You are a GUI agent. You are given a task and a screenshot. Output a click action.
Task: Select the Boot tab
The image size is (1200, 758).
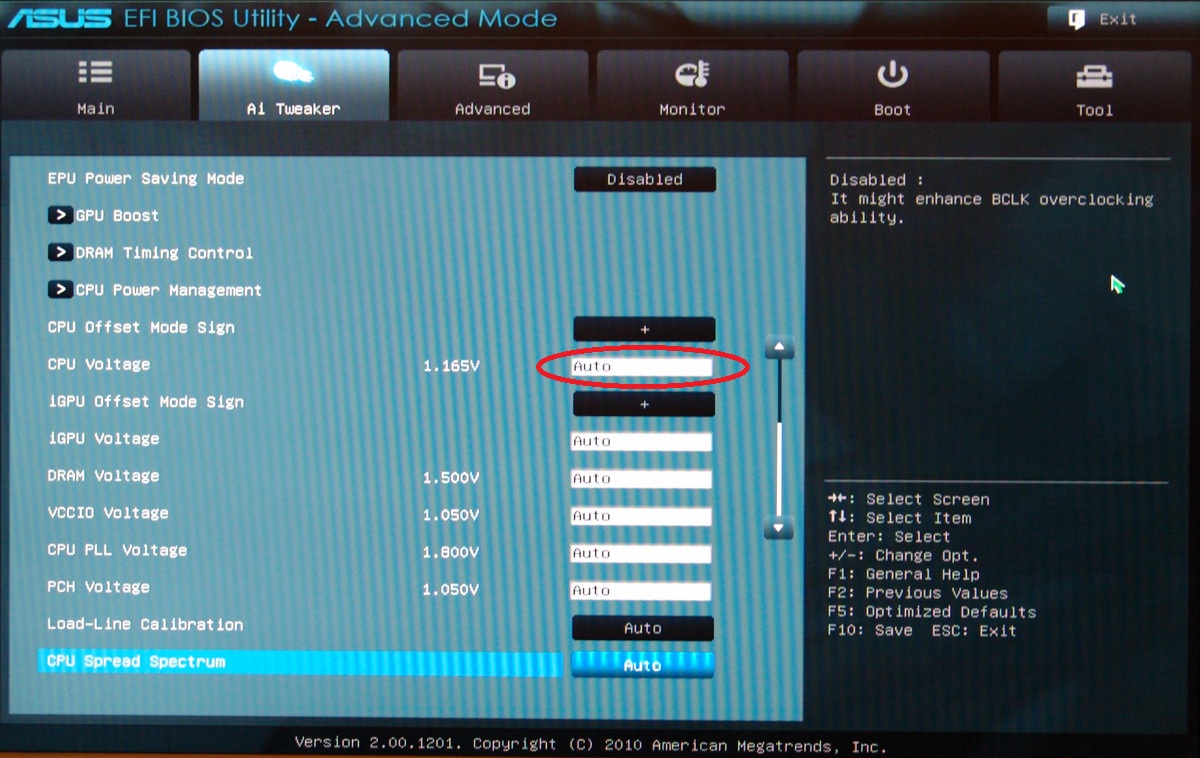click(892, 85)
